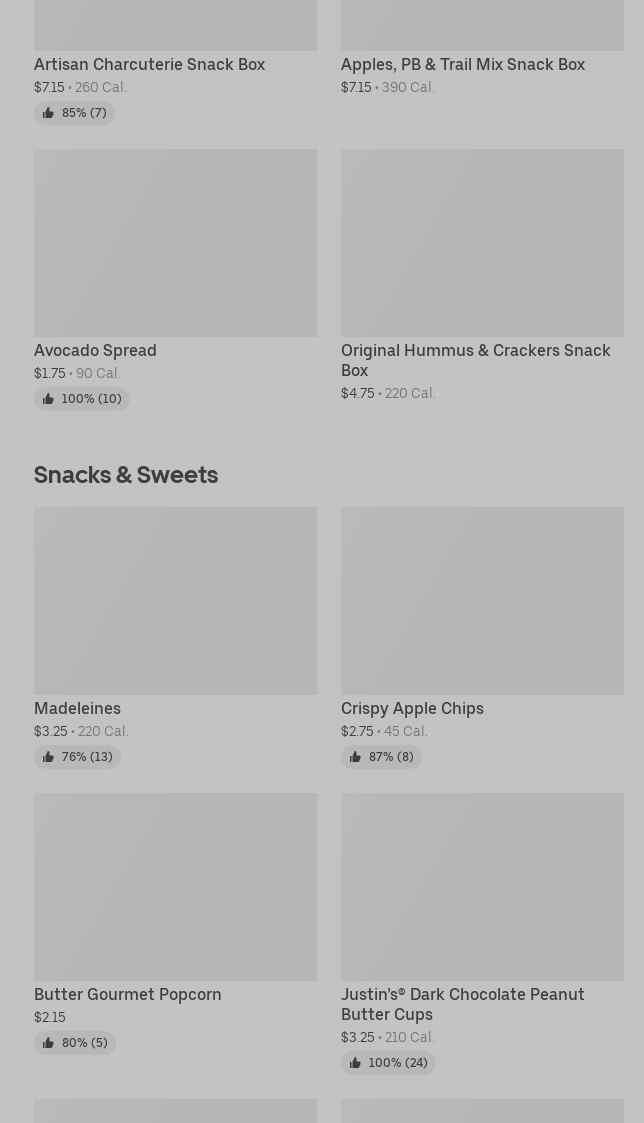This screenshot has width=644, height=1123.
Task: Click thumbs-up icon under Madeleines
Action: click(x=48, y=757)
